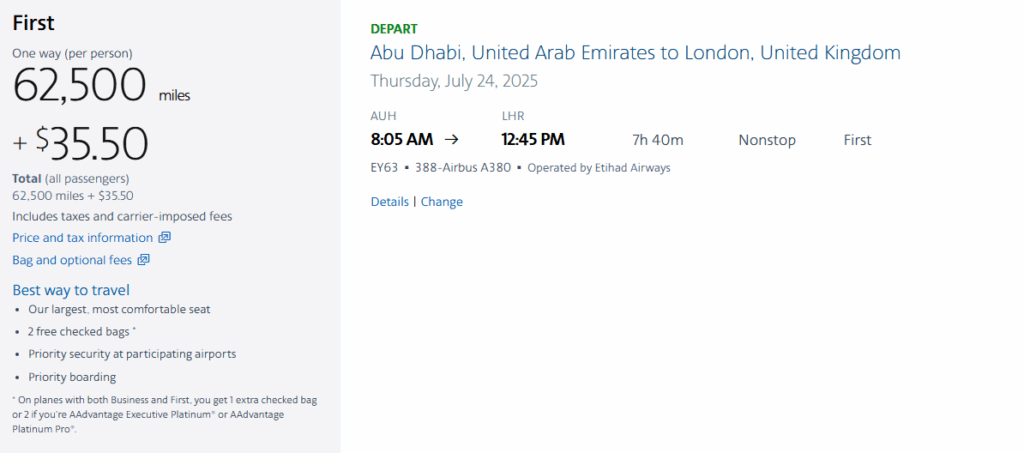Image resolution: width=1024 pixels, height=453 pixels.
Task: Click the green DEPART label
Action: (x=394, y=29)
